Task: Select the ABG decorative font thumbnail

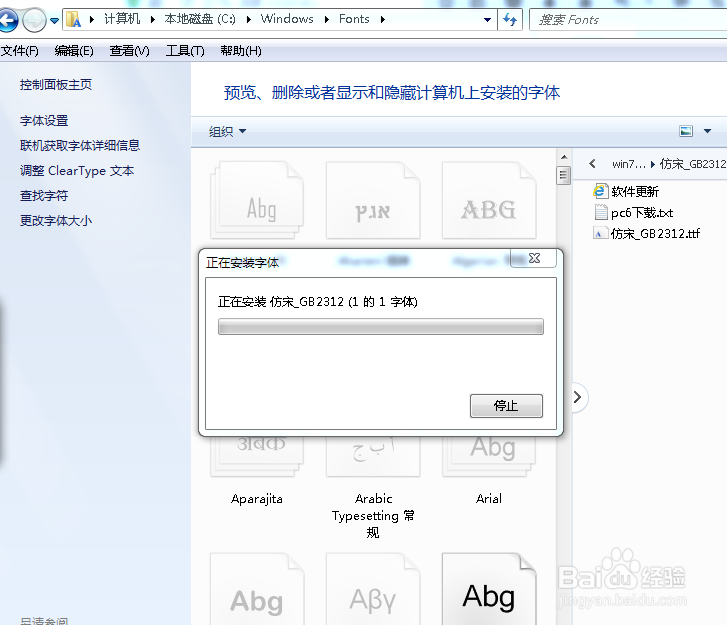Action: [489, 200]
